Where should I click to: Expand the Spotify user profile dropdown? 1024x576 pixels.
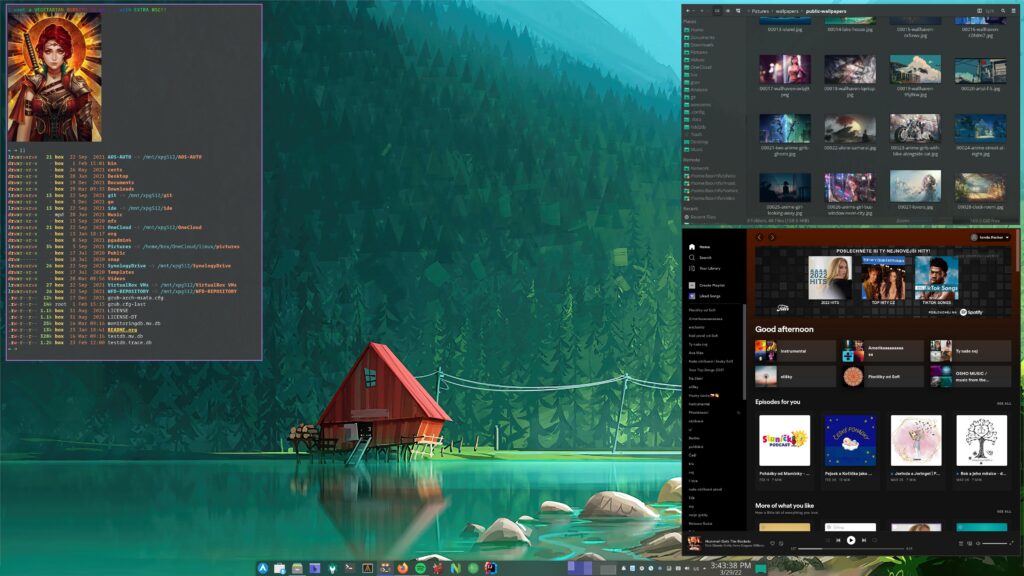pyautogui.click(x=989, y=237)
